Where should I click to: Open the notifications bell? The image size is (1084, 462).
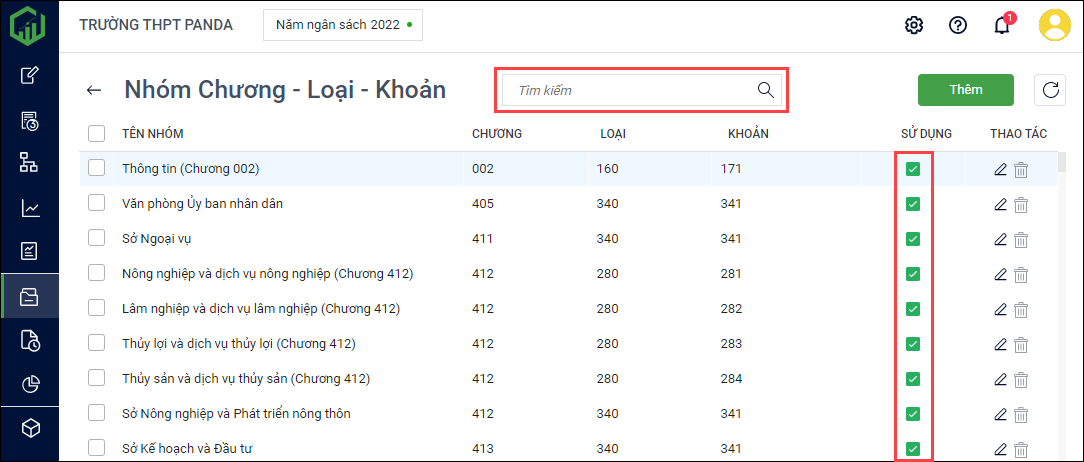1002,26
